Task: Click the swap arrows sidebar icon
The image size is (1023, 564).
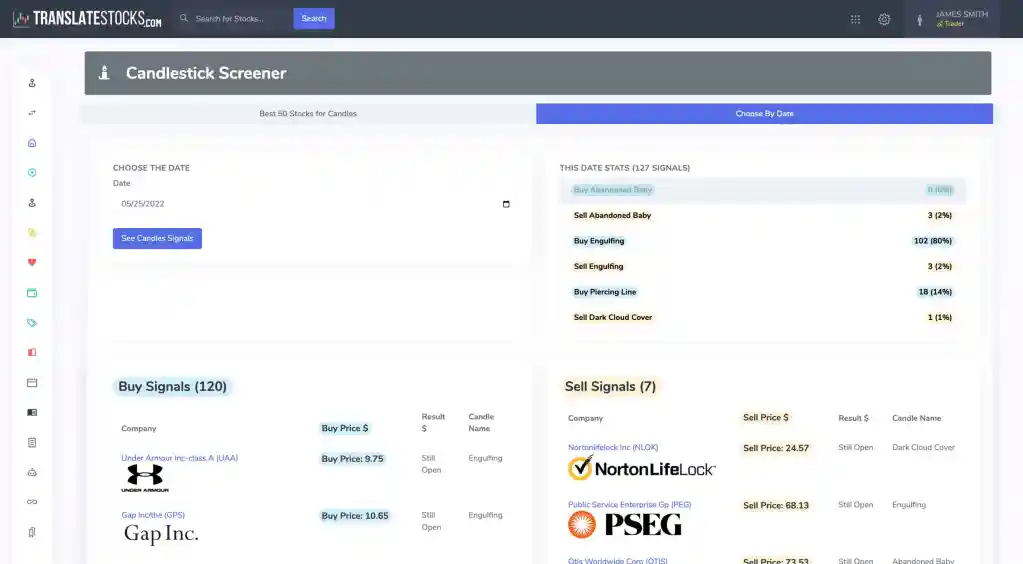Action: 32,113
